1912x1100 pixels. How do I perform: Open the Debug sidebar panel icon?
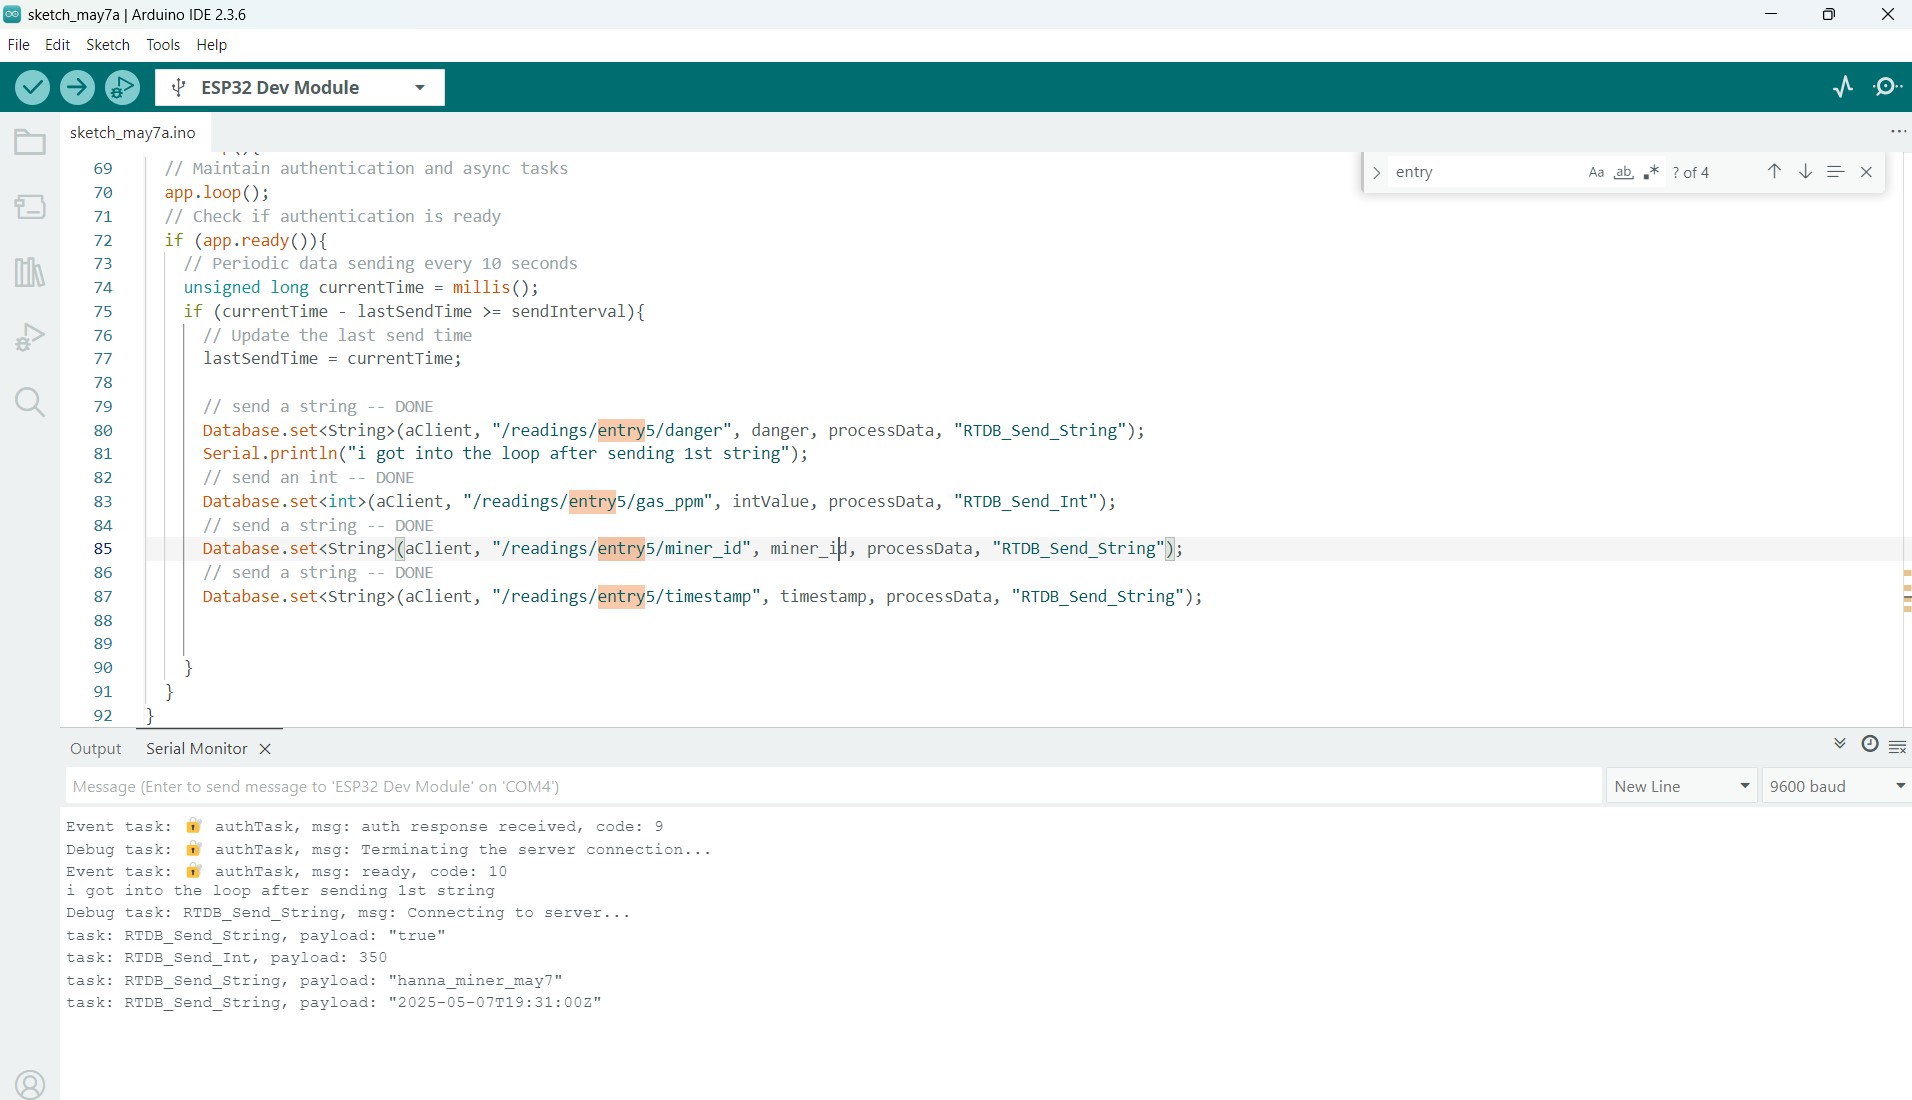[30, 337]
